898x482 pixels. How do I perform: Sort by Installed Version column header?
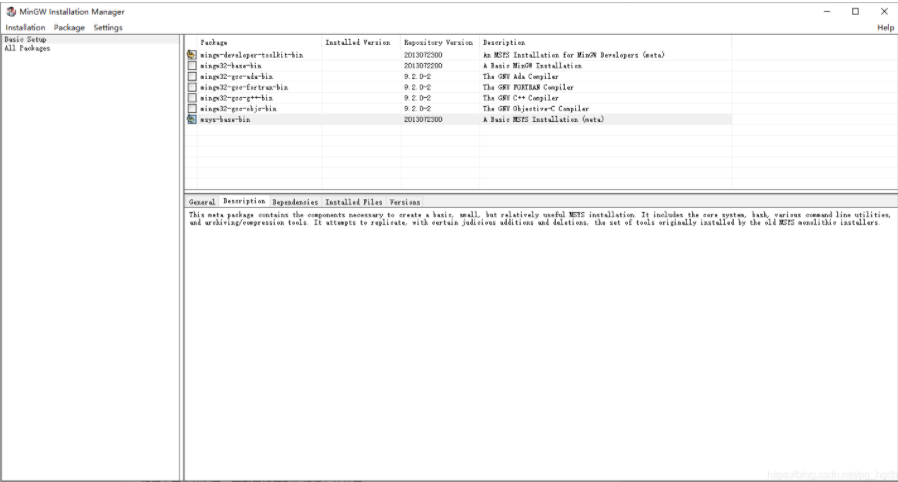[361, 42]
